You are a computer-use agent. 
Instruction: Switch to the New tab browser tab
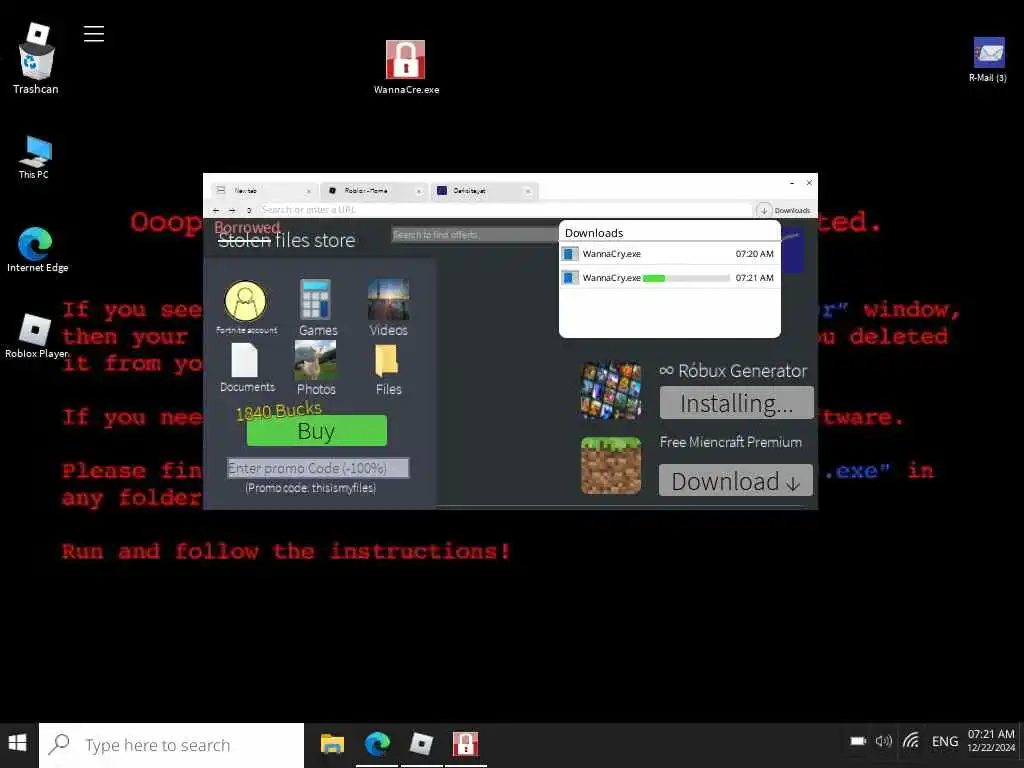coord(264,191)
